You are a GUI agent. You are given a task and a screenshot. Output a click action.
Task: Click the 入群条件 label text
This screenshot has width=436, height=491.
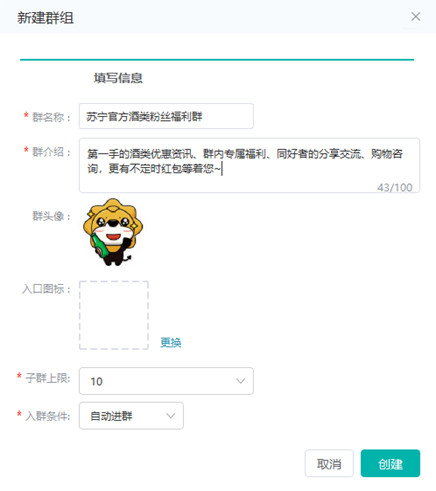pyautogui.click(x=48, y=416)
